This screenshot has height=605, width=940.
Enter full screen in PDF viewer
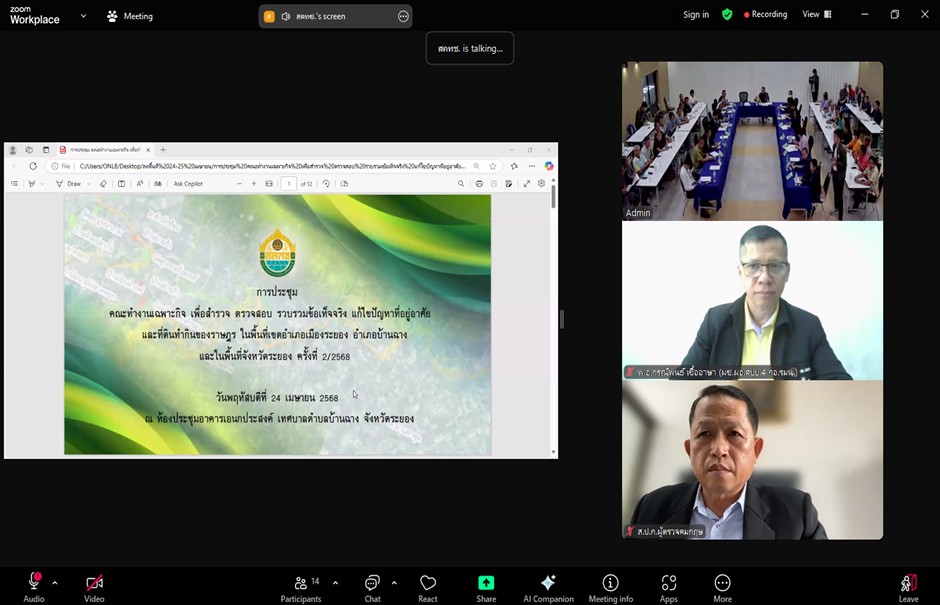526,183
